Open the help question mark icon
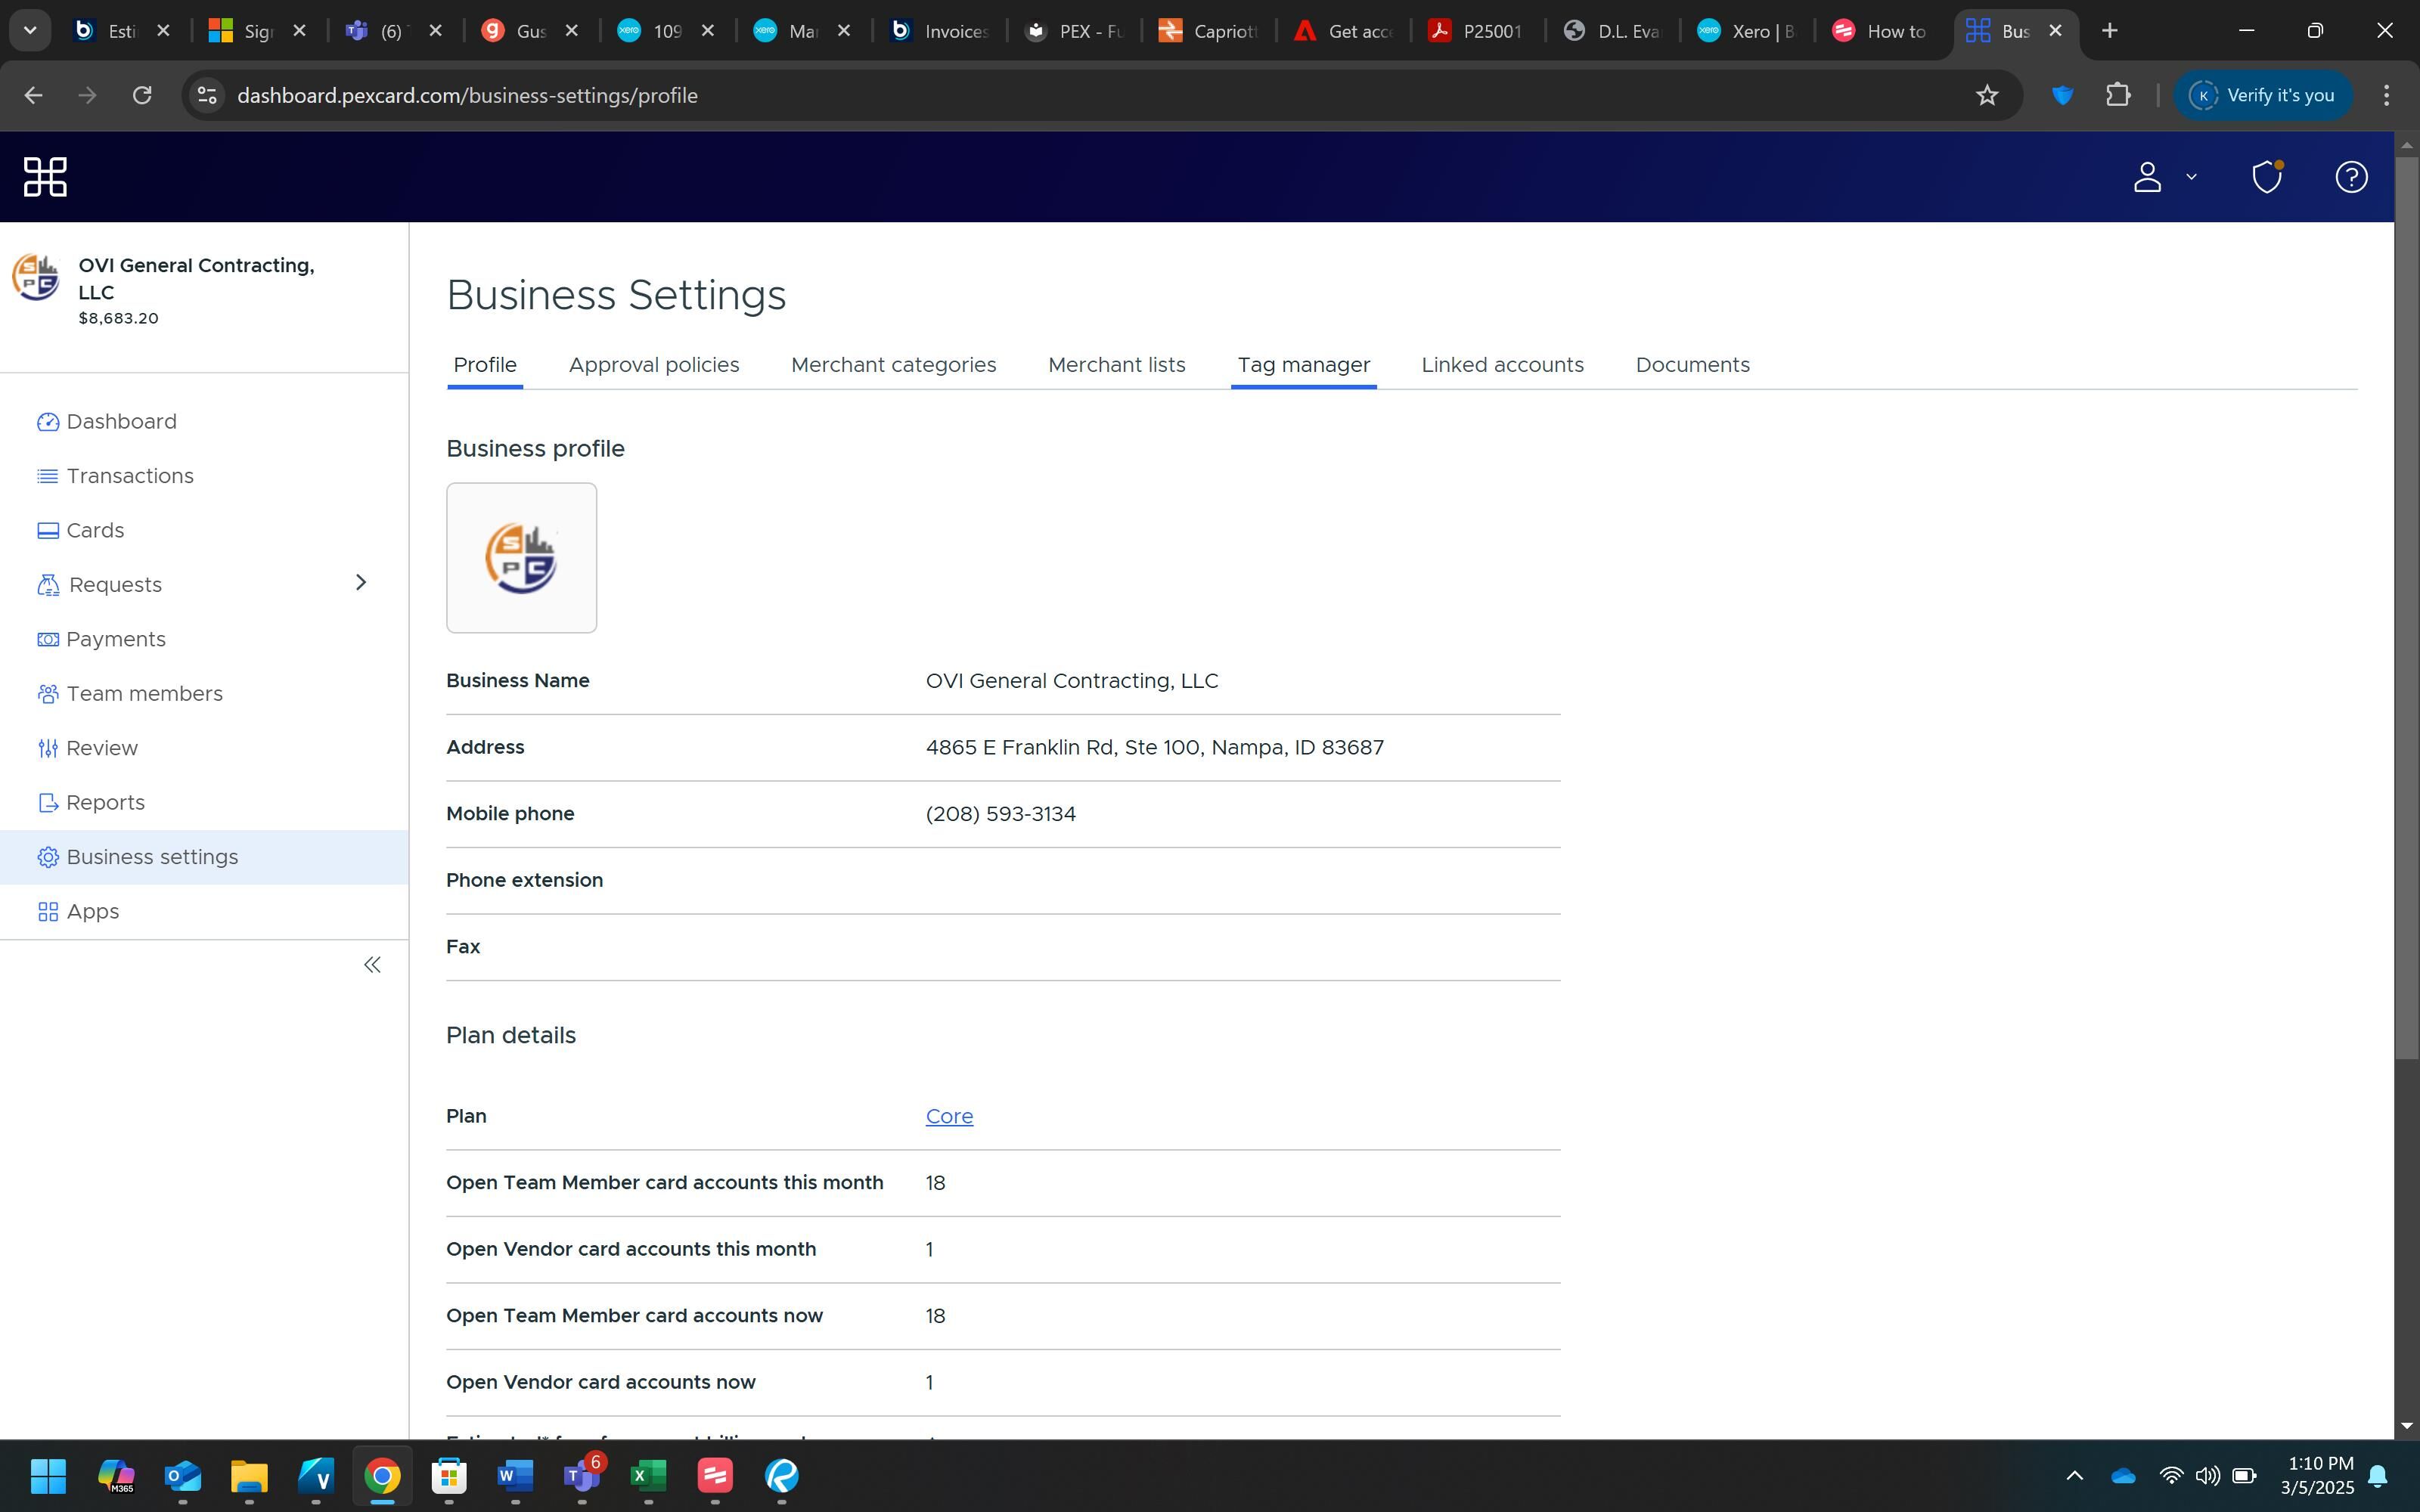The height and width of the screenshot is (1512, 2420). 2350,177
